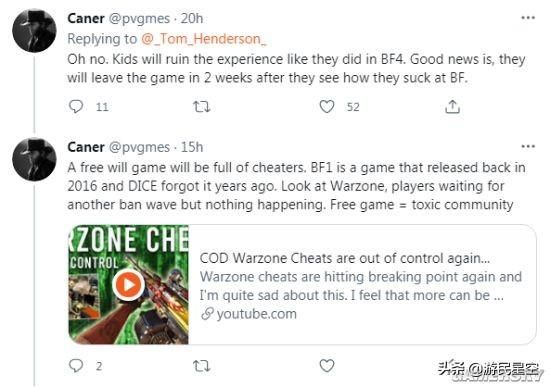Open the 20h timestamp of first tweet
This screenshot has height=387, width=550.
192,18
